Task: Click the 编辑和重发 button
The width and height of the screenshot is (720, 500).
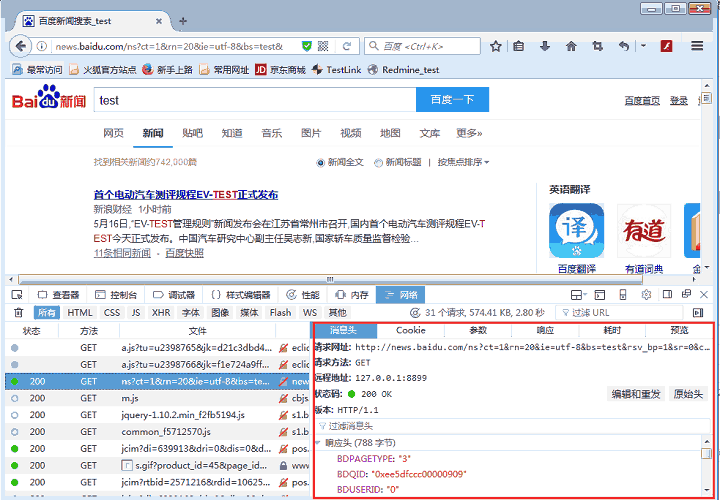Action: [636, 394]
